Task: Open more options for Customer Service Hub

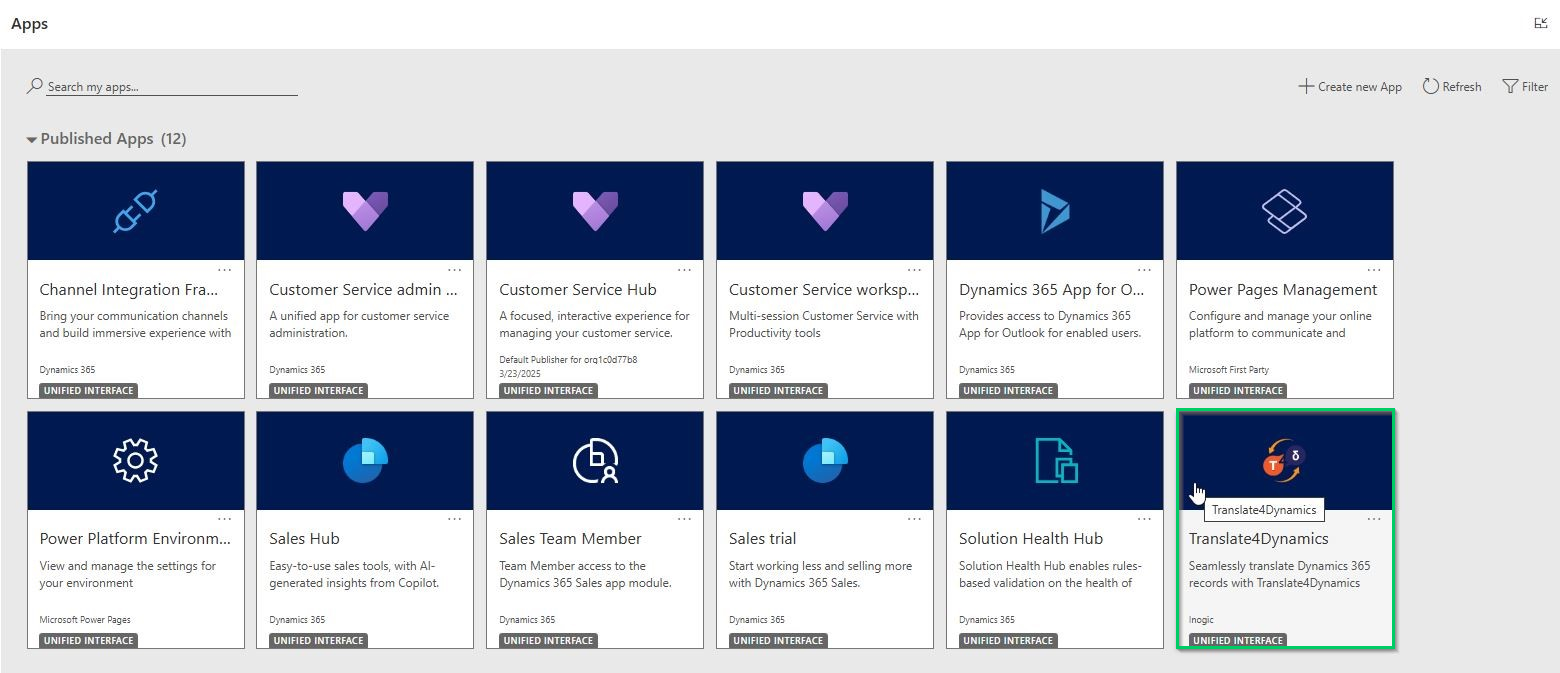Action: coord(685,270)
